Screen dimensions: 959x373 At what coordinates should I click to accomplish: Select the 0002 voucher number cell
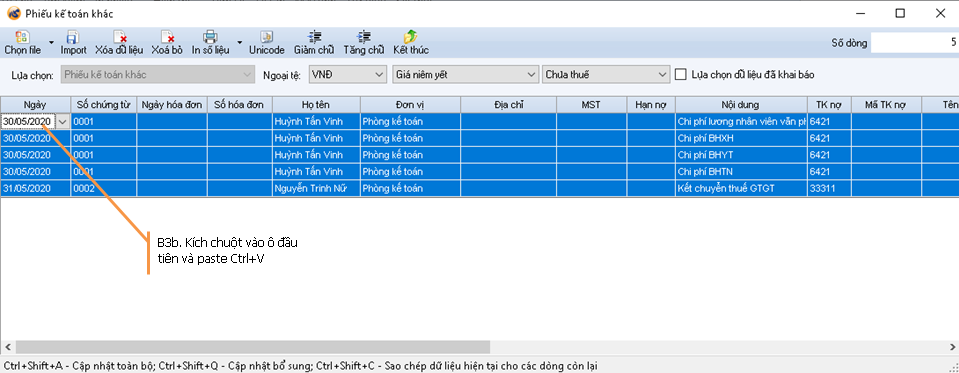tap(103, 188)
